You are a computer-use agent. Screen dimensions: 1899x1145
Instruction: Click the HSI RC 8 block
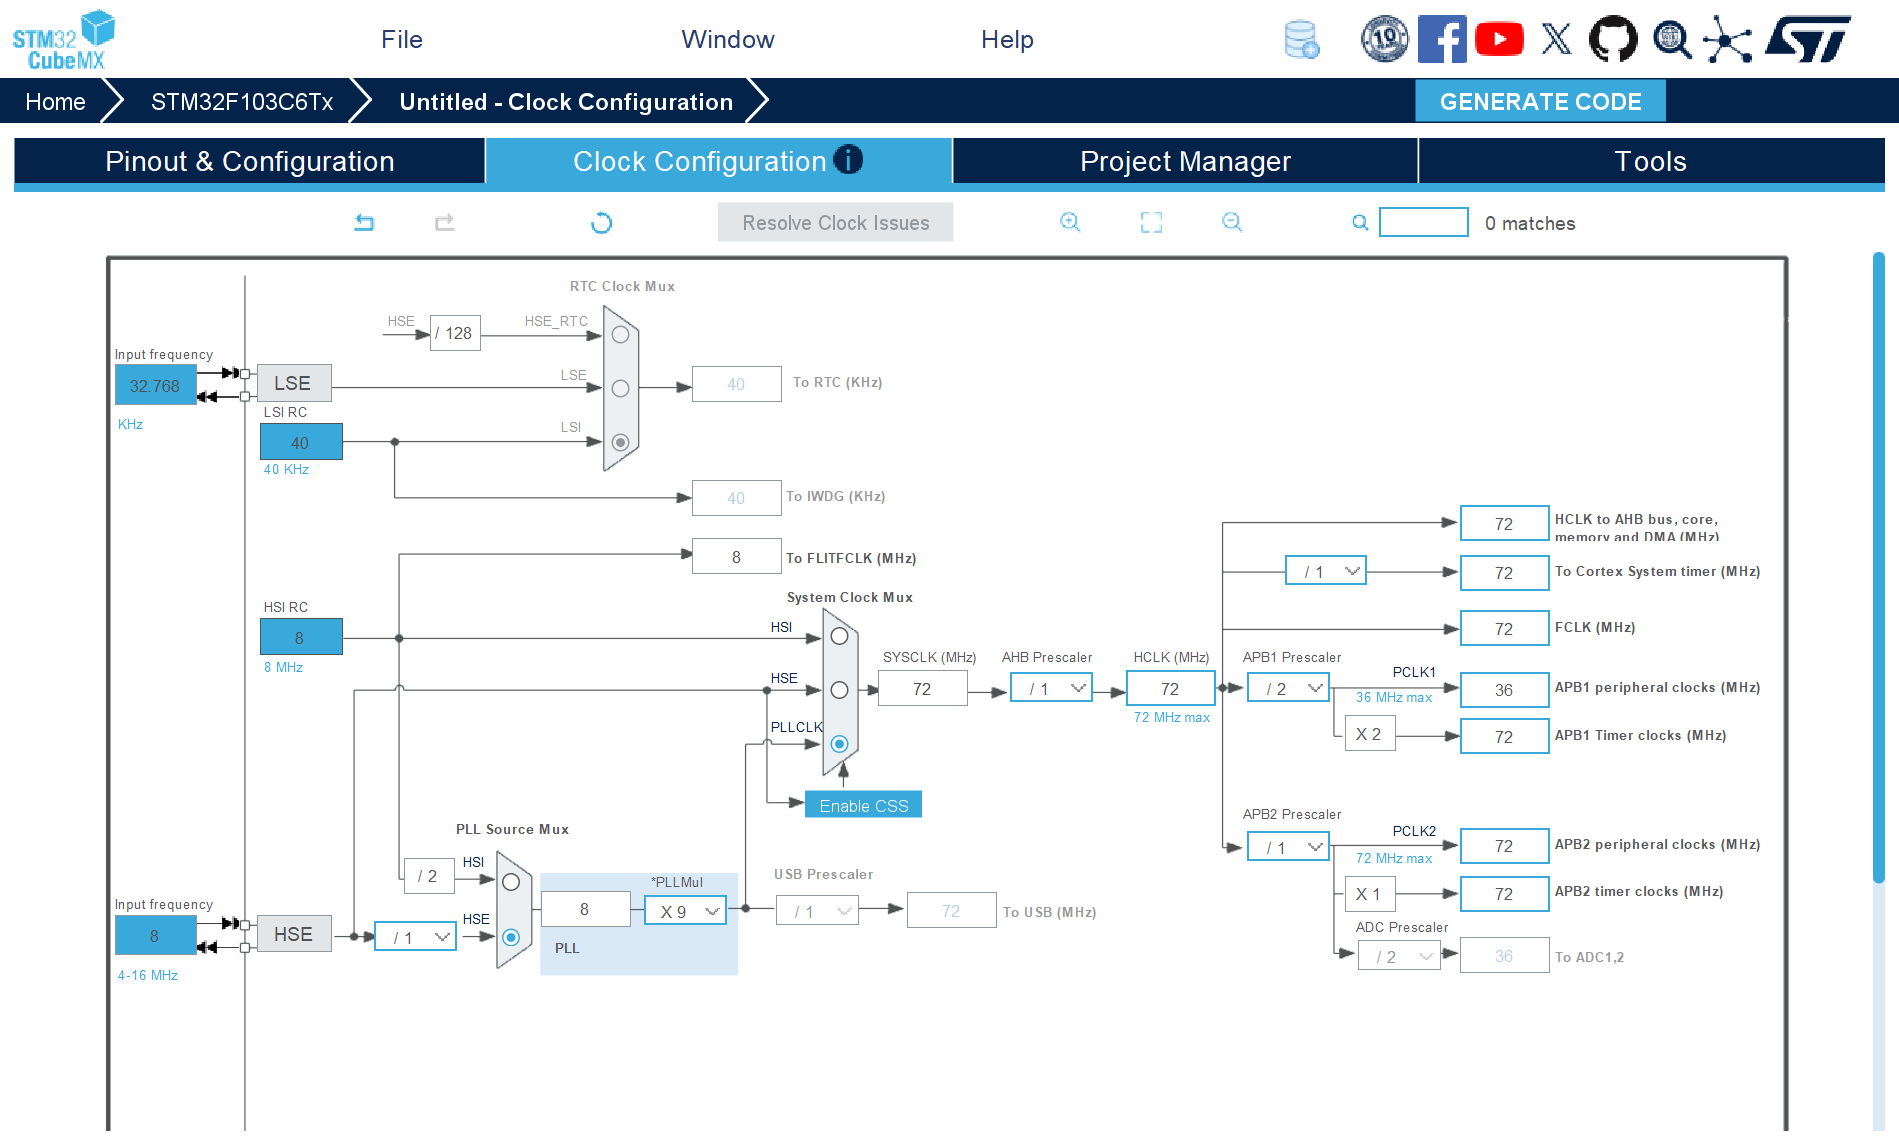[301, 637]
